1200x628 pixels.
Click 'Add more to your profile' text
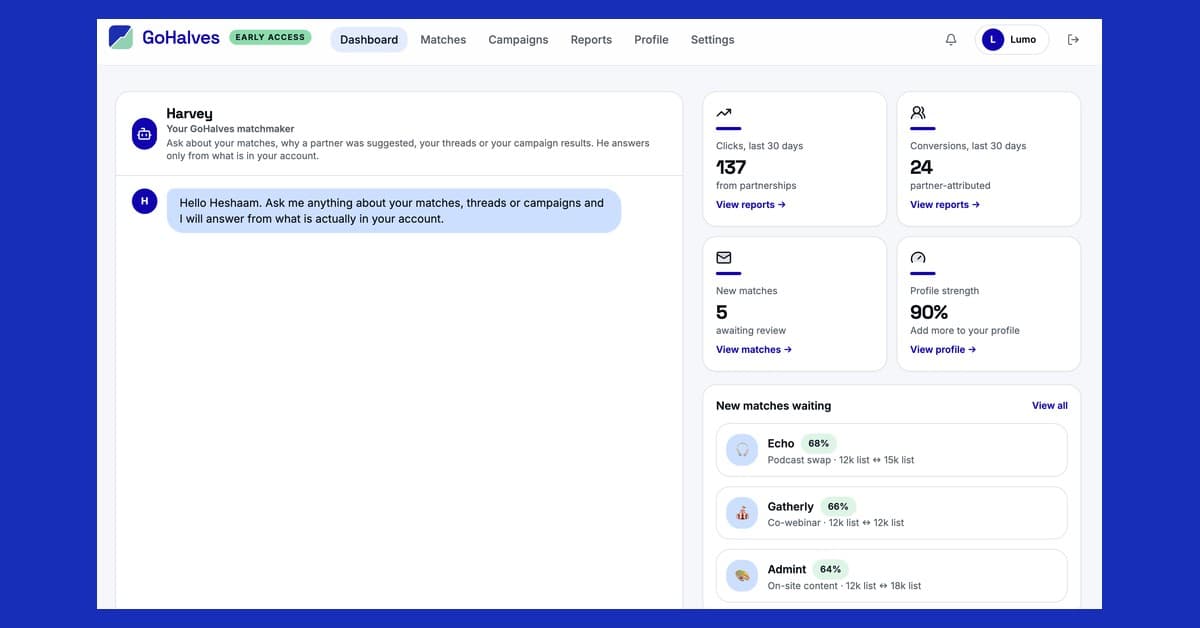pyautogui.click(x=965, y=331)
